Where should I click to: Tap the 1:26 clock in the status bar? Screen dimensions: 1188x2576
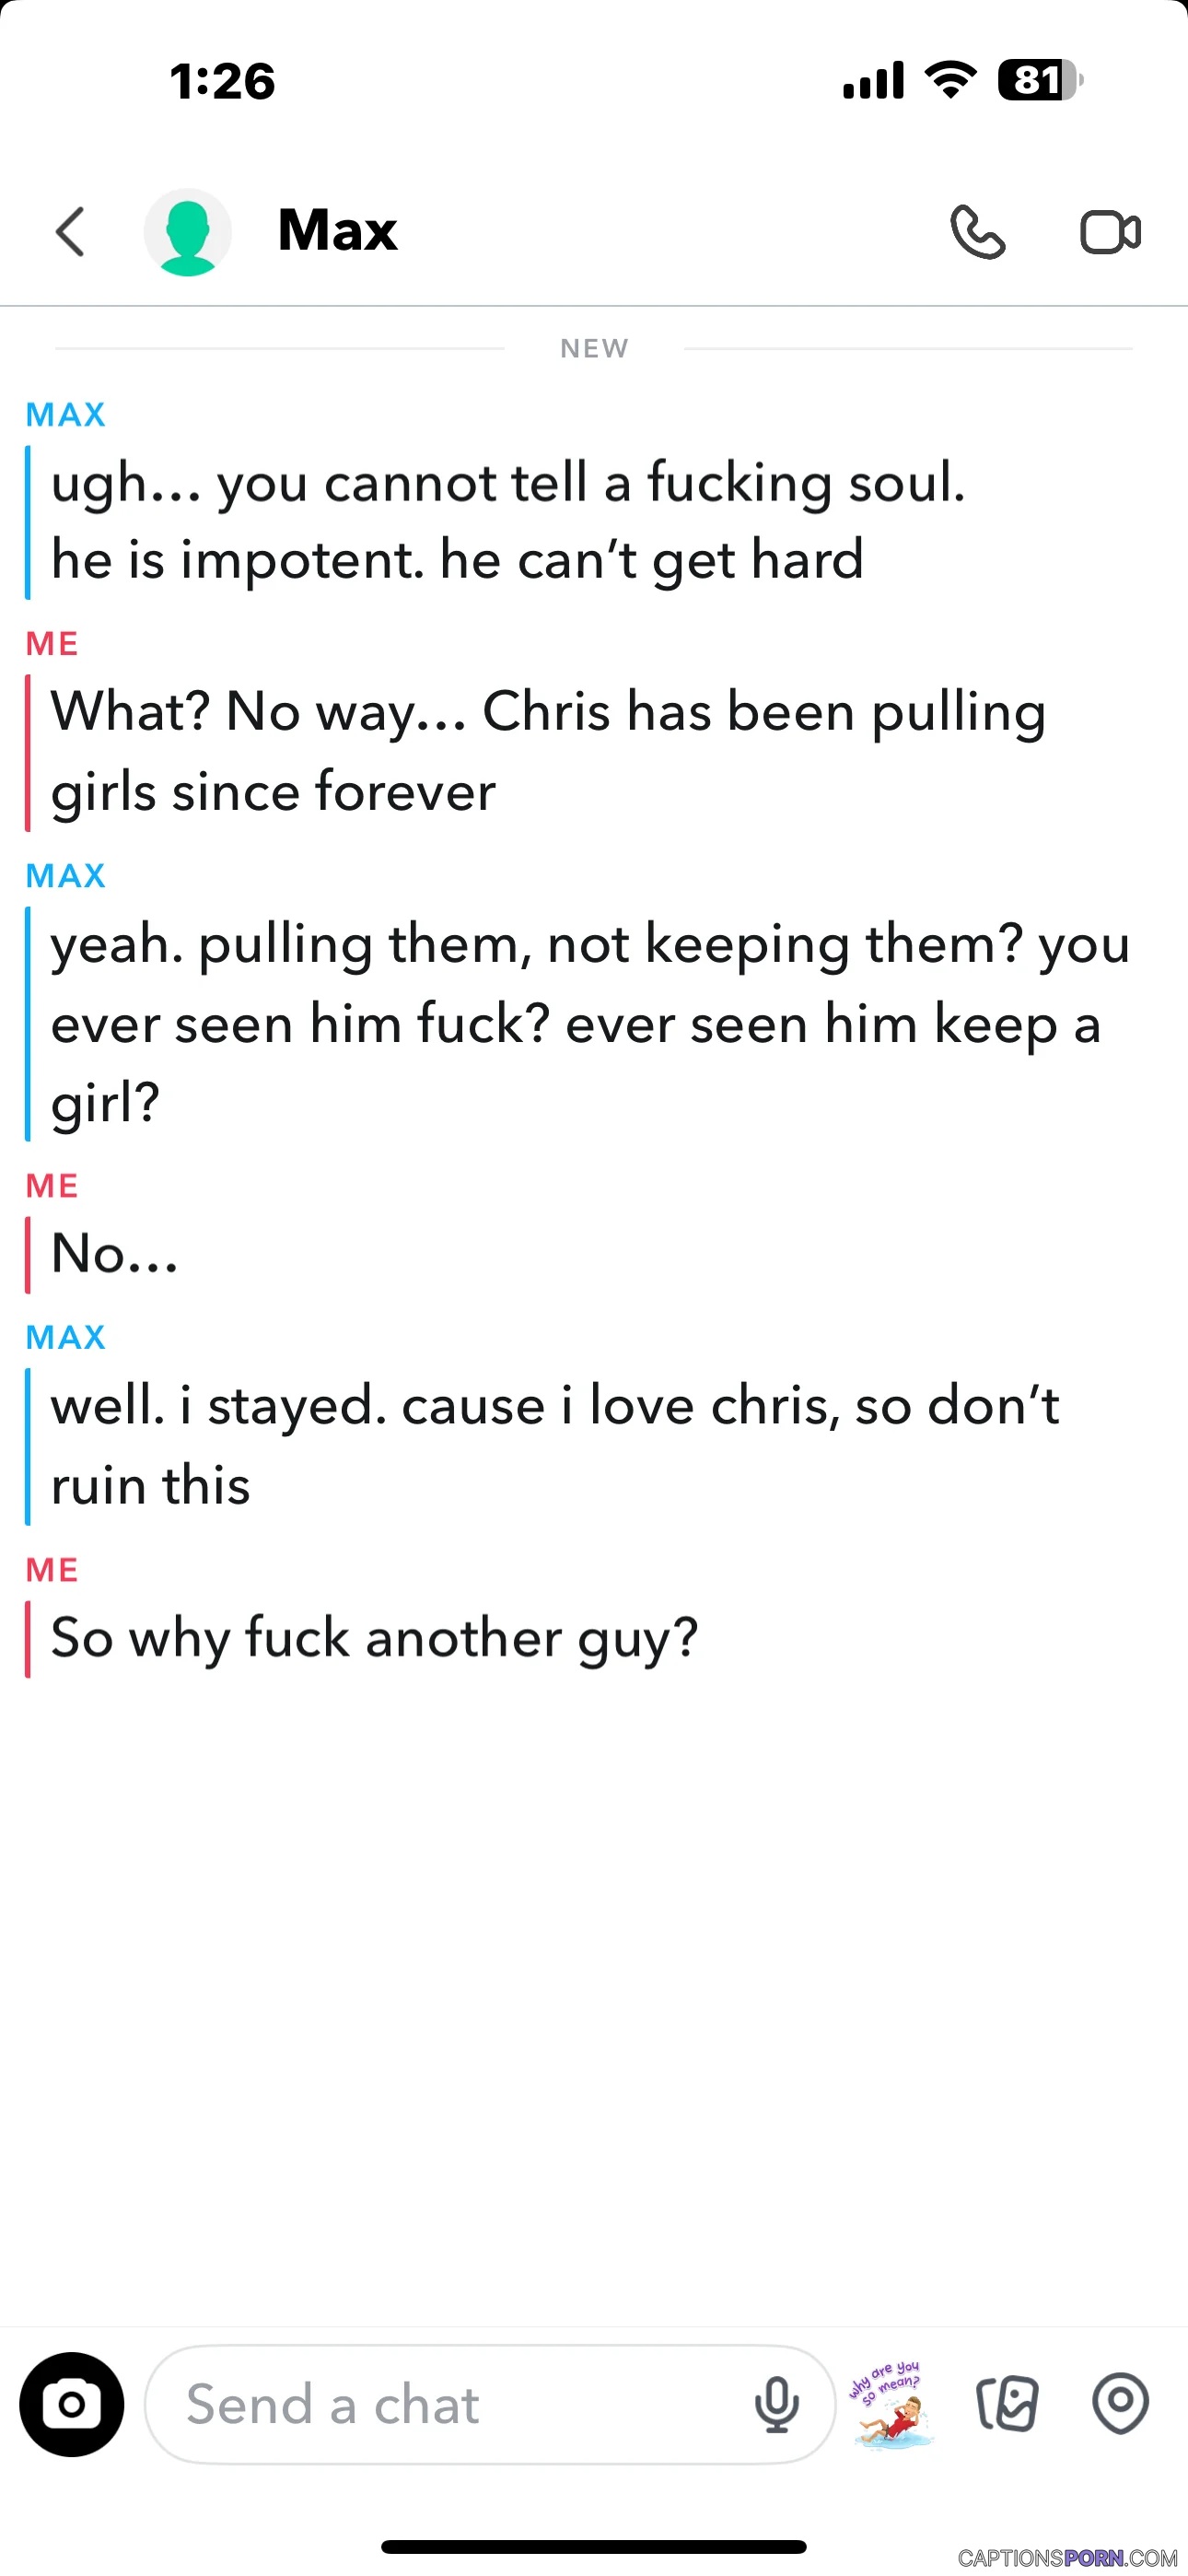tap(222, 81)
